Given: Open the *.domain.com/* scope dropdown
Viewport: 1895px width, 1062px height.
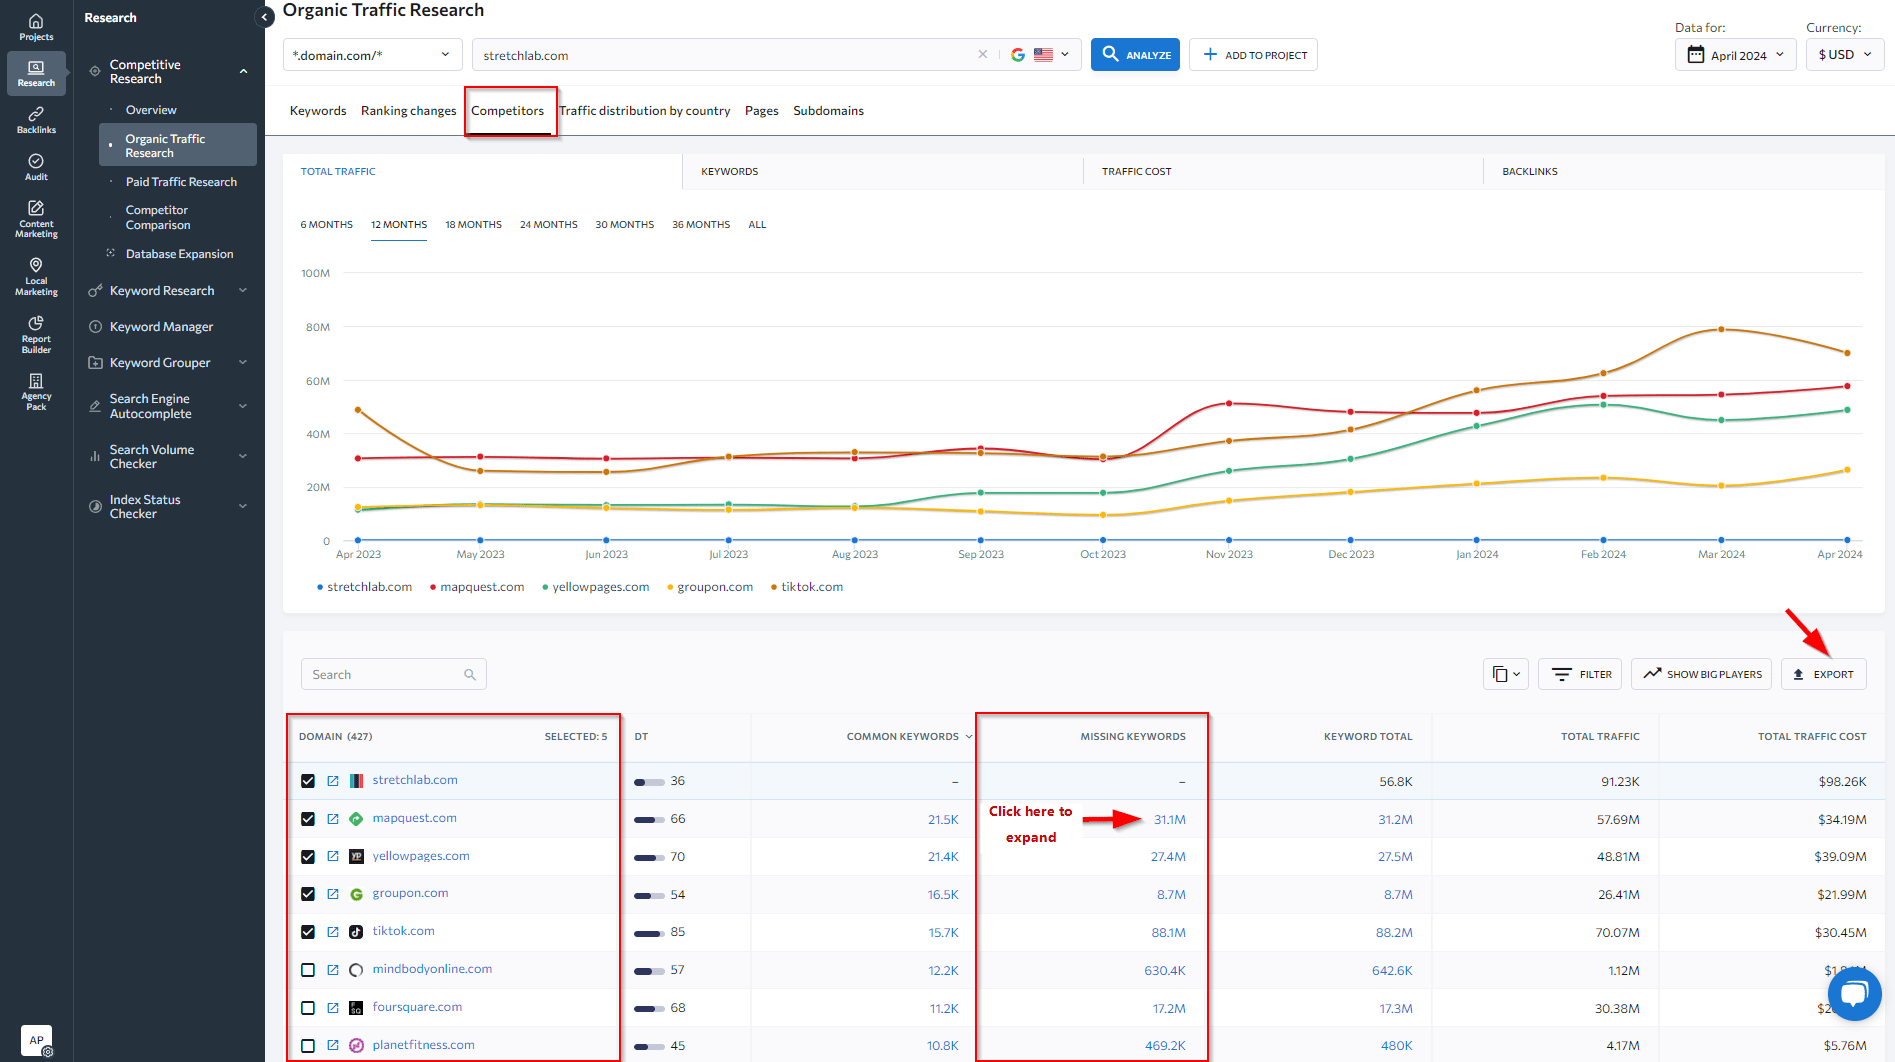Looking at the screenshot, I should pyautogui.click(x=372, y=55).
